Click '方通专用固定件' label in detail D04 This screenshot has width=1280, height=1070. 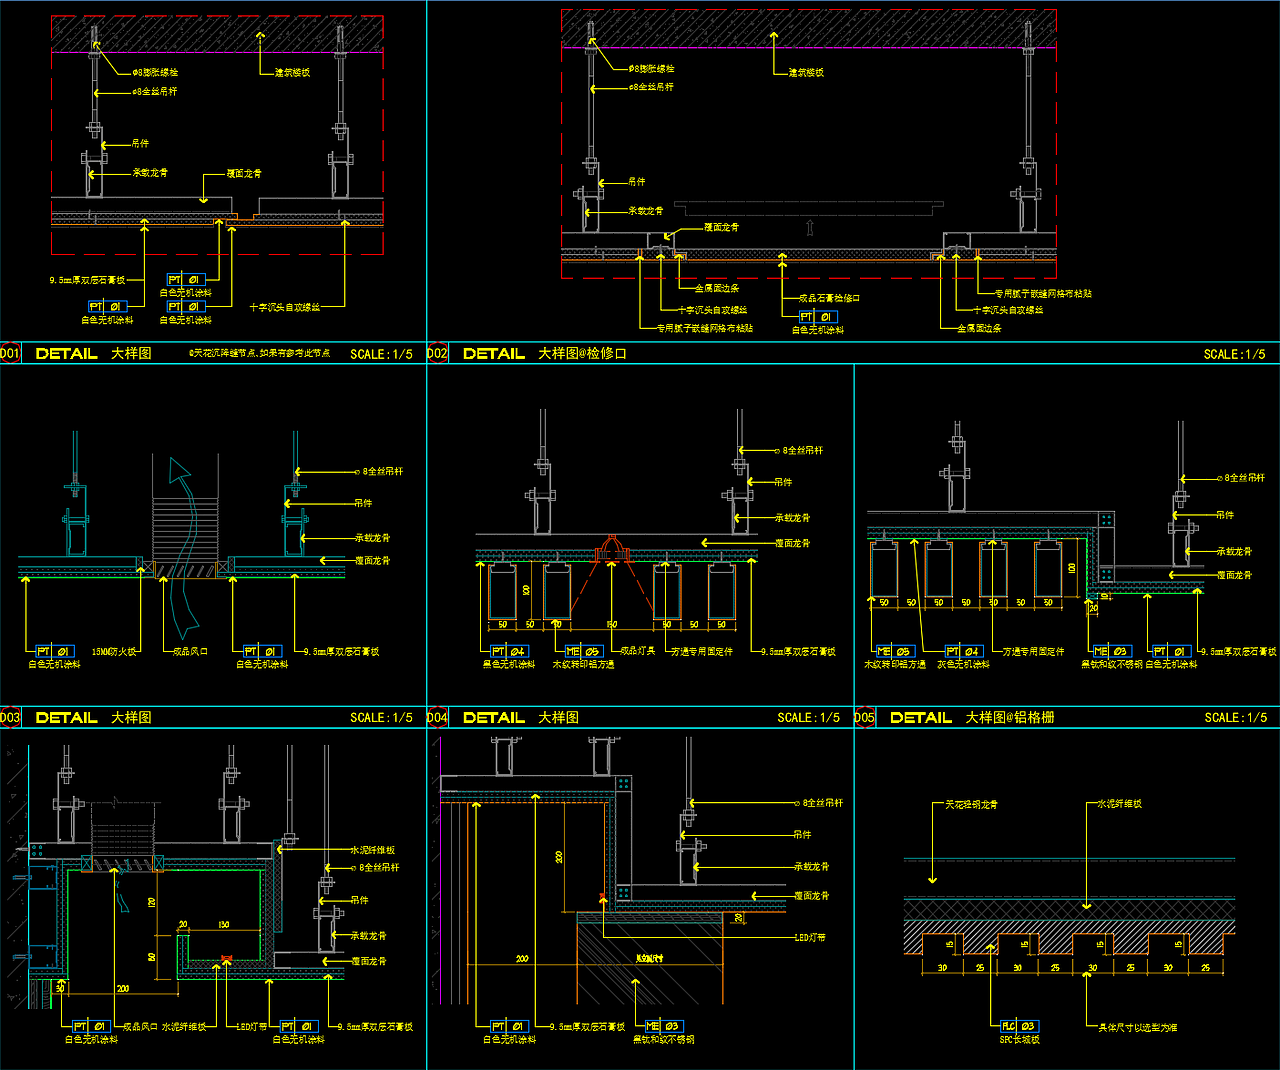click(701, 651)
